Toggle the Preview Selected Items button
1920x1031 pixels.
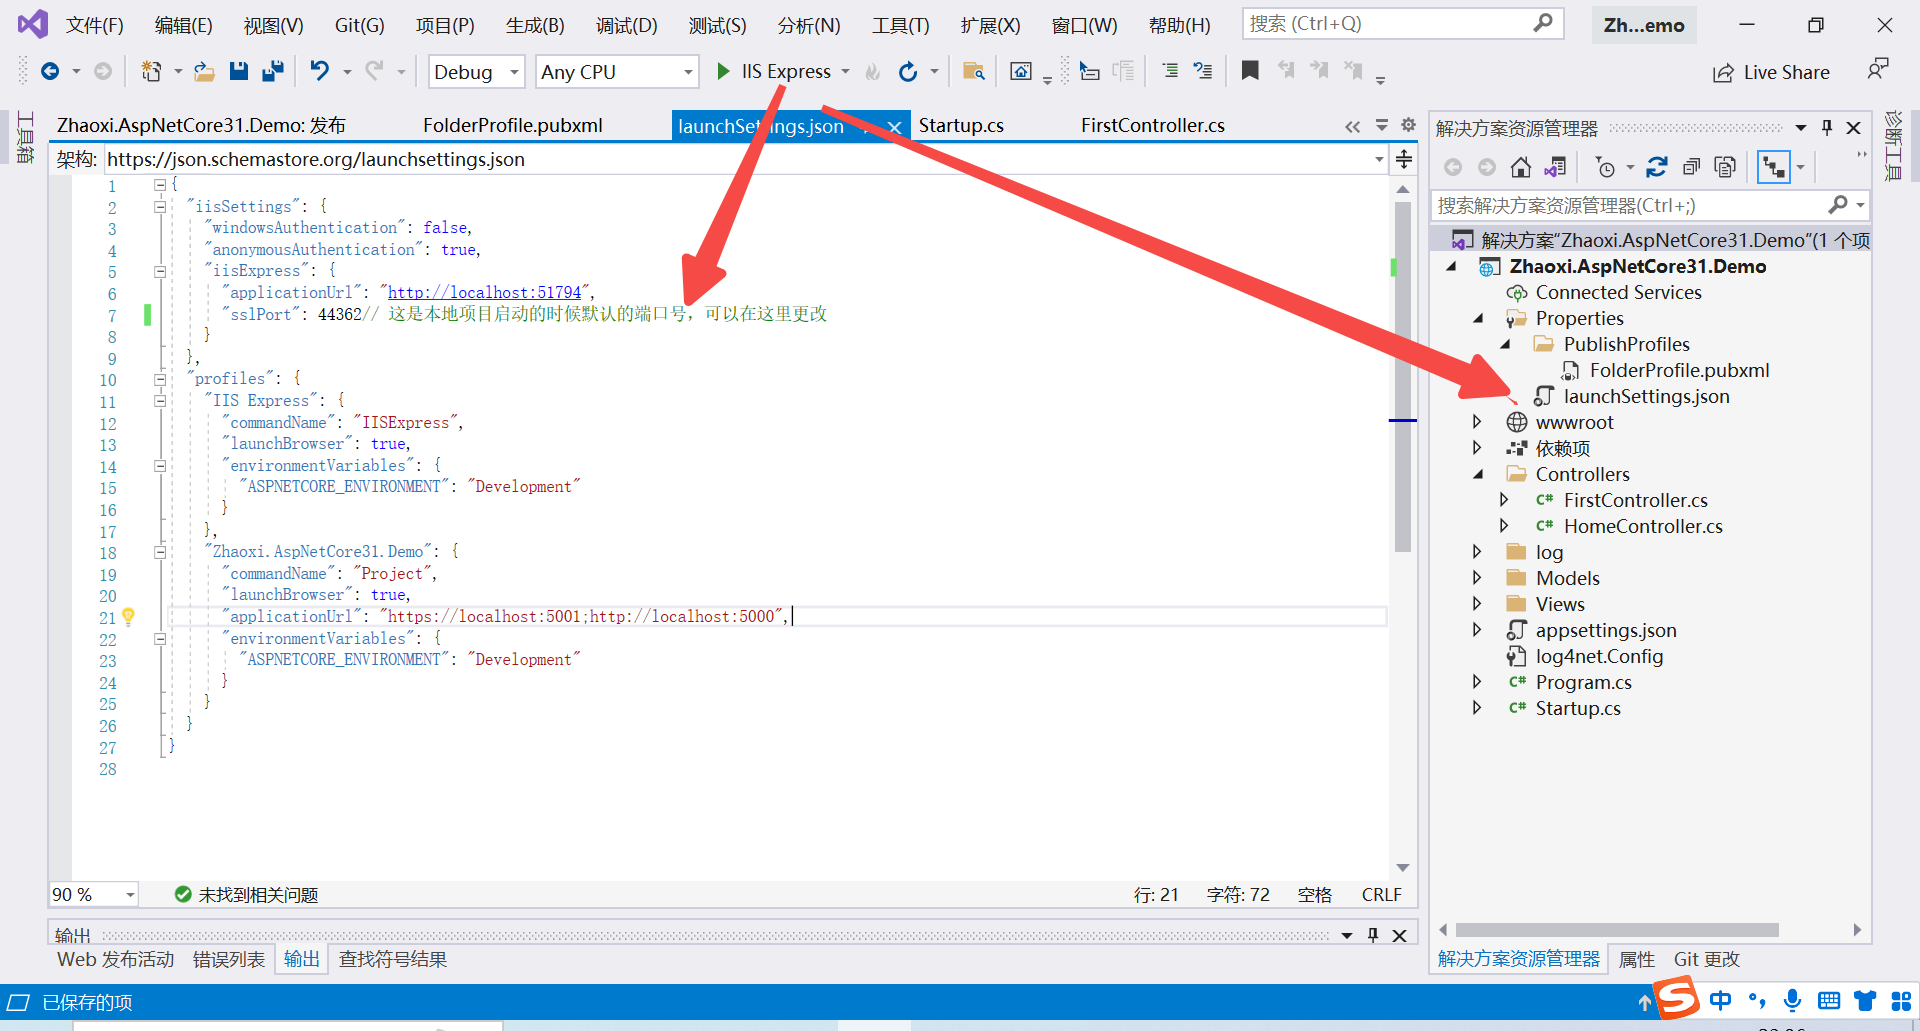(x=1774, y=167)
